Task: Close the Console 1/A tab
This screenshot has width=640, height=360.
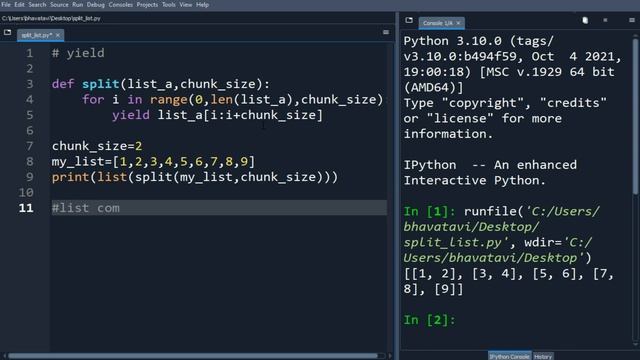Action: 458,23
